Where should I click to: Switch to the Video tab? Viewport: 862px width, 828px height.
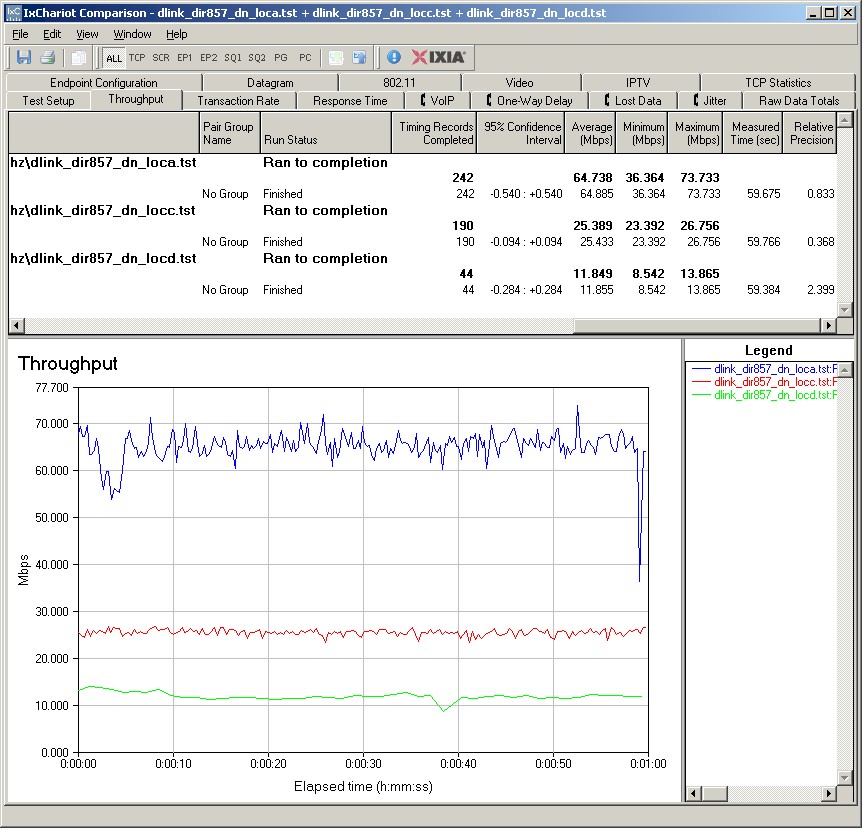(520, 82)
